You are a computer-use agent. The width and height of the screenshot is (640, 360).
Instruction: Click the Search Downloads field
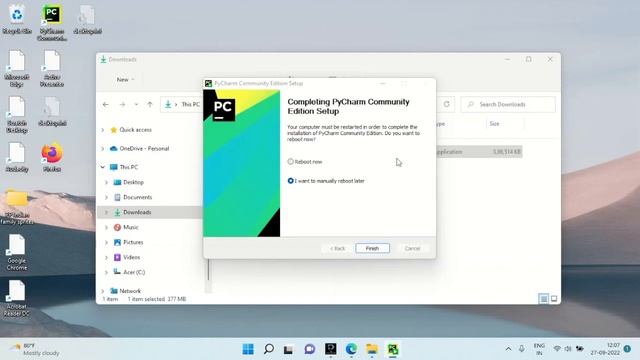[x=508, y=104]
